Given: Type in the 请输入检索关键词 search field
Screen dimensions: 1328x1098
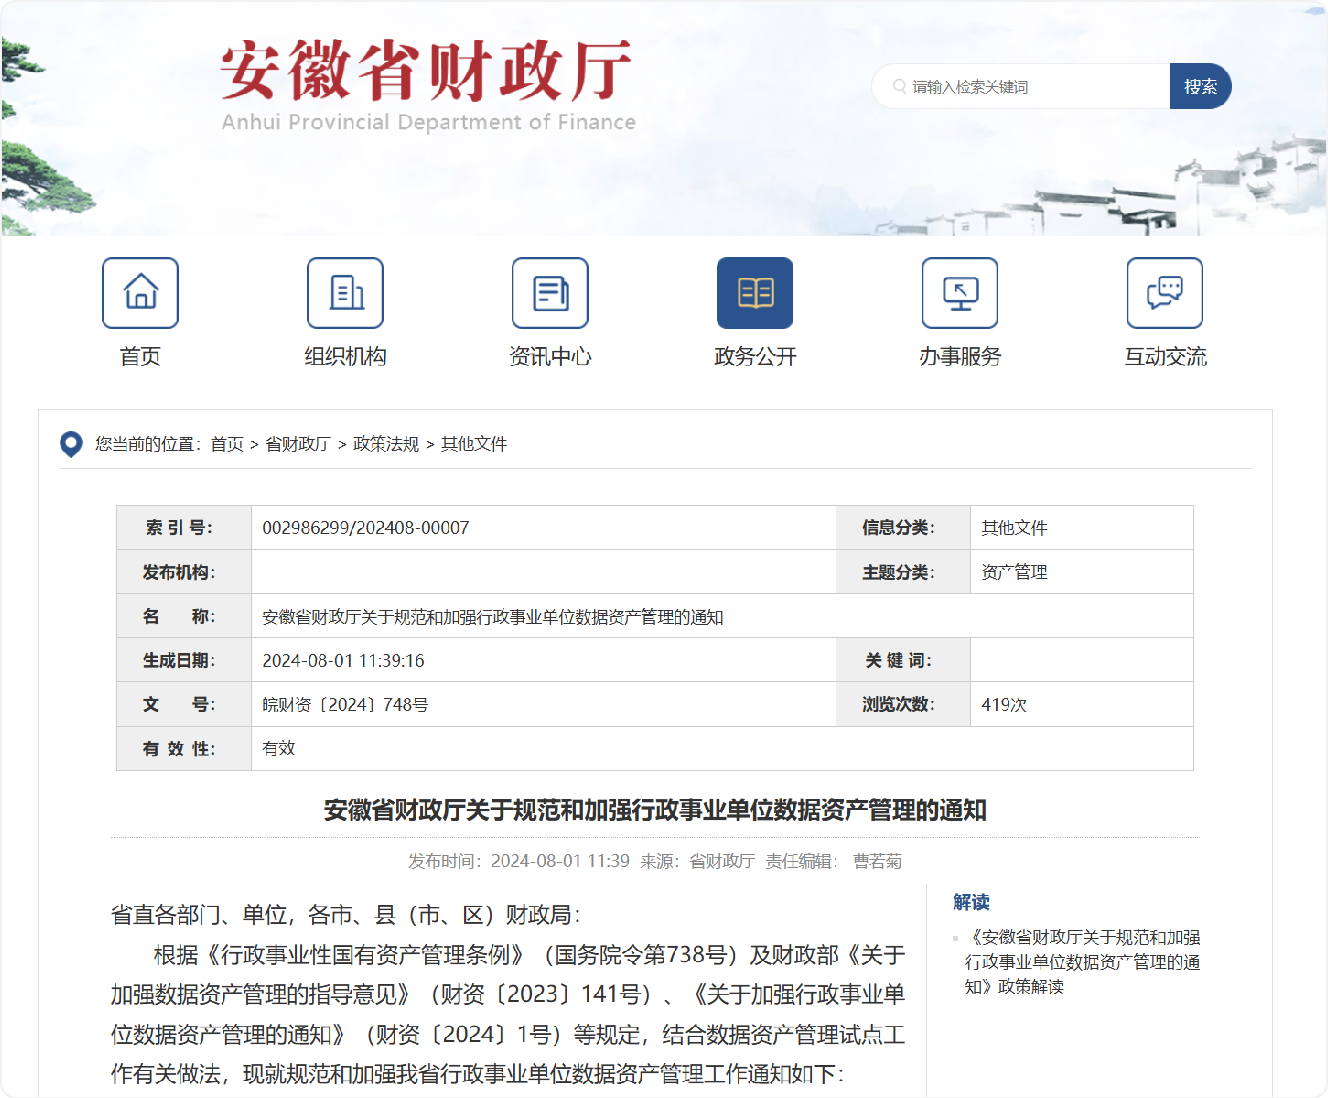Looking at the screenshot, I should pyautogui.click(x=1030, y=87).
